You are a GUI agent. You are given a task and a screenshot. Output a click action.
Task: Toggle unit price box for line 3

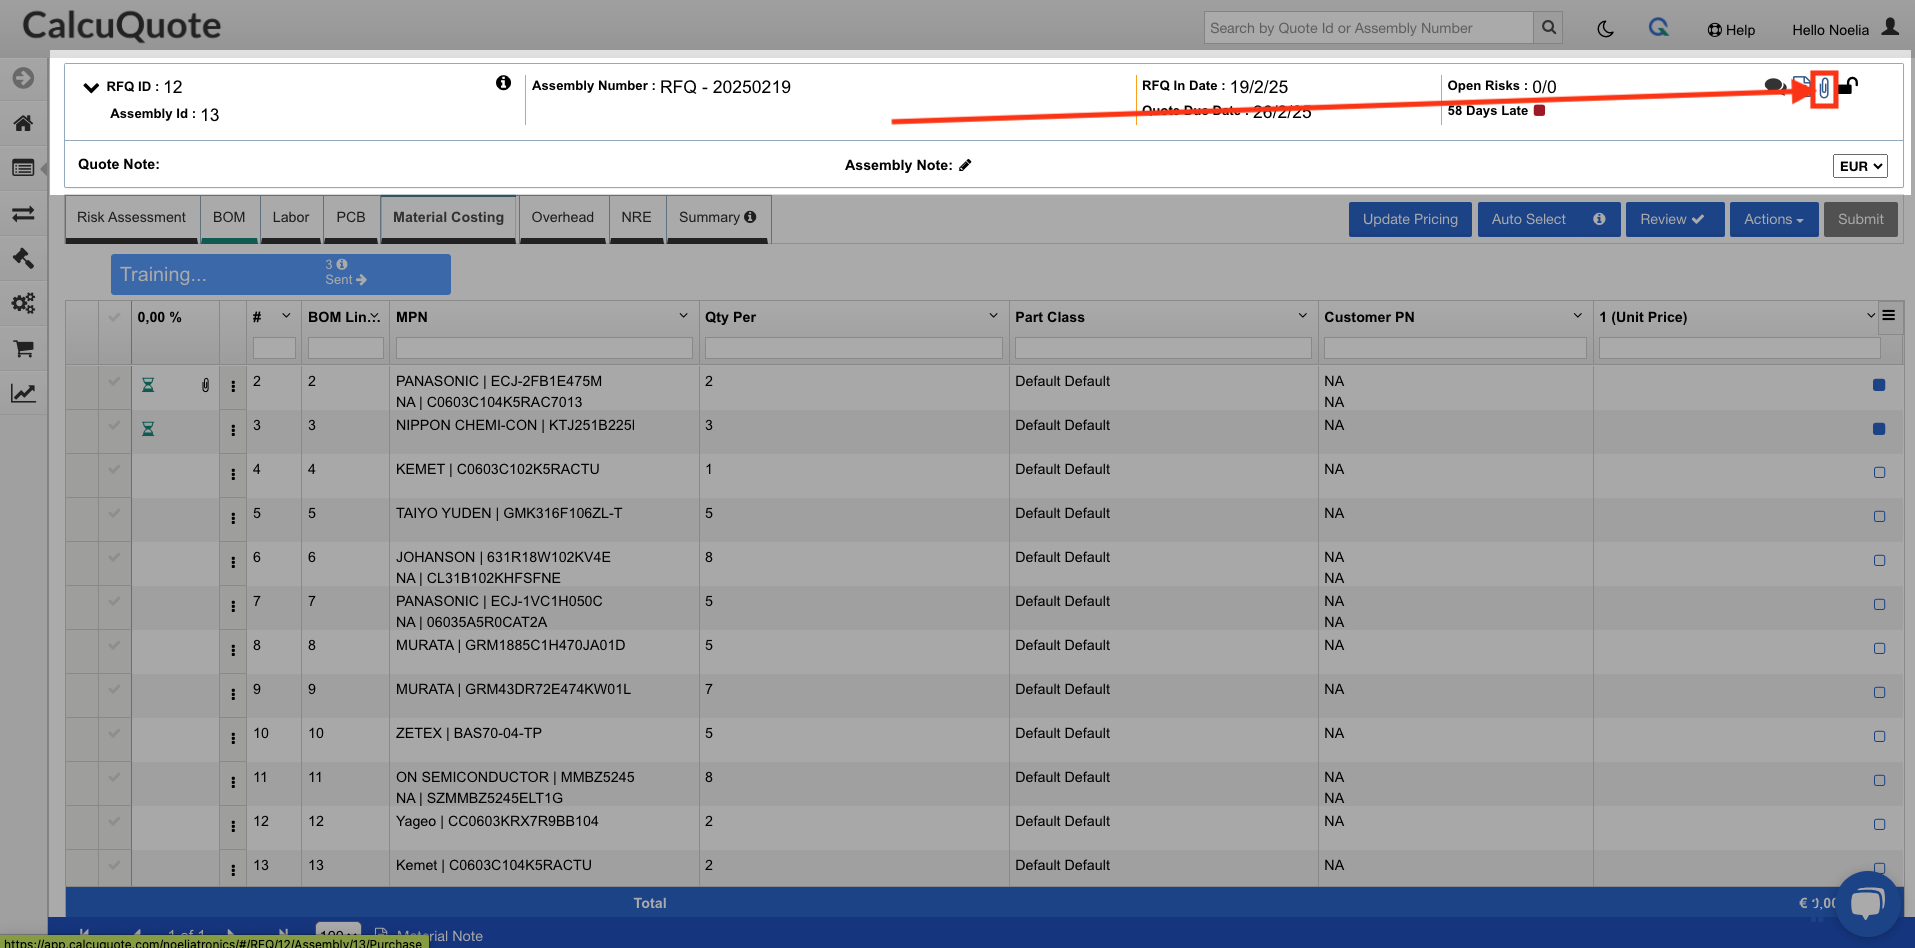point(1879,429)
